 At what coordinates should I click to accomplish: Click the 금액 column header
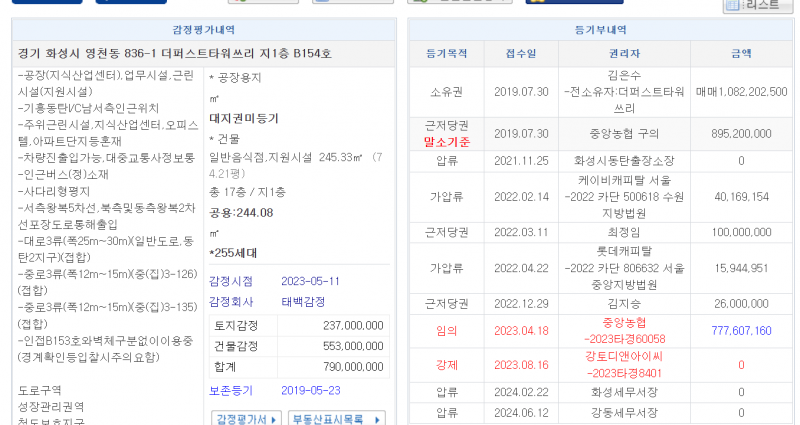(x=741, y=52)
